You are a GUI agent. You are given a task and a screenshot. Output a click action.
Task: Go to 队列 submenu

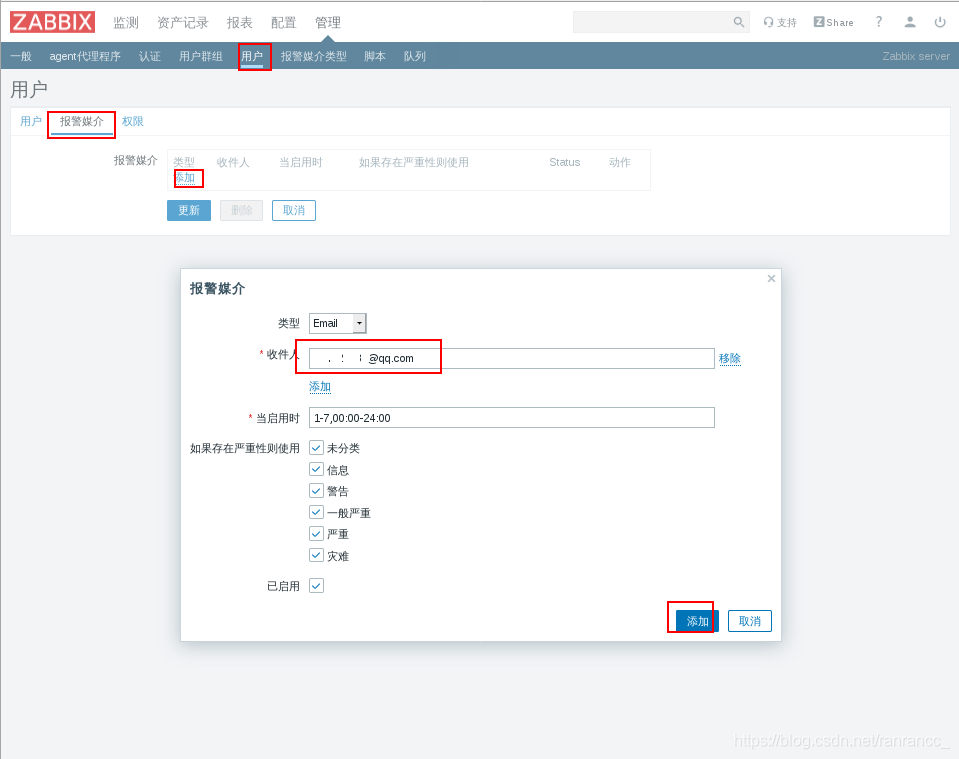[x=415, y=56]
